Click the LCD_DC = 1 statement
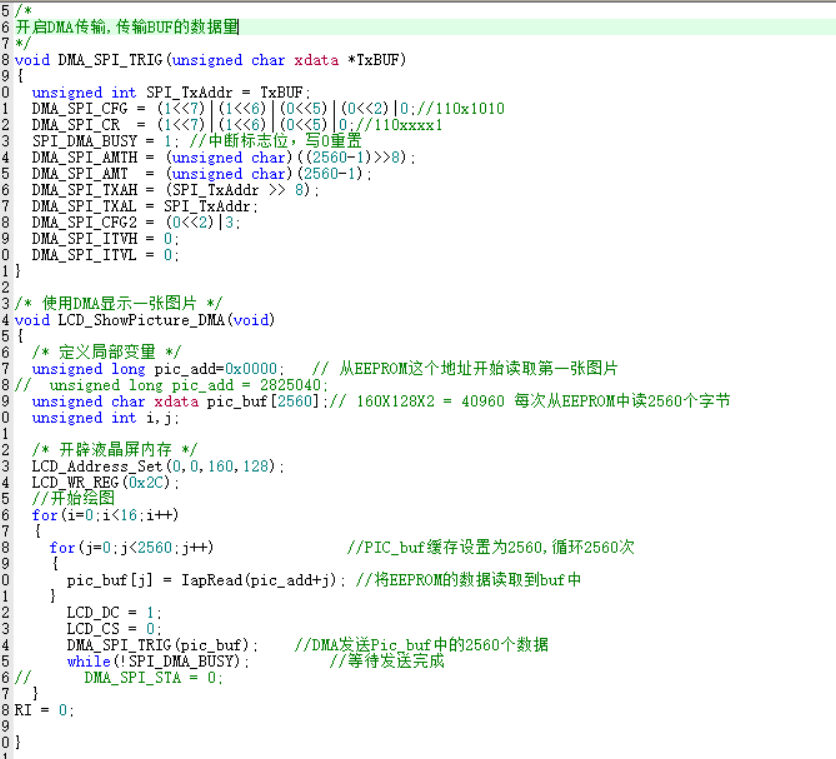This screenshot has width=836, height=759. tap(114, 612)
